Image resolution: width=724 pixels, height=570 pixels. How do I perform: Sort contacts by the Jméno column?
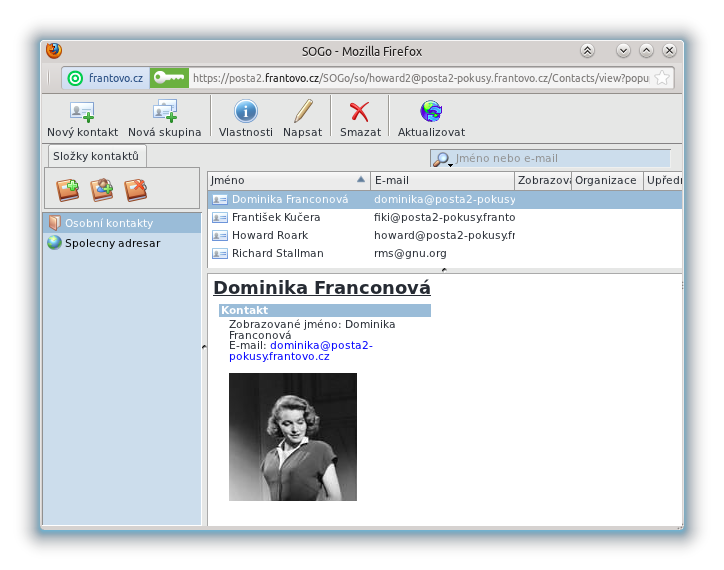pyautogui.click(x=280, y=180)
